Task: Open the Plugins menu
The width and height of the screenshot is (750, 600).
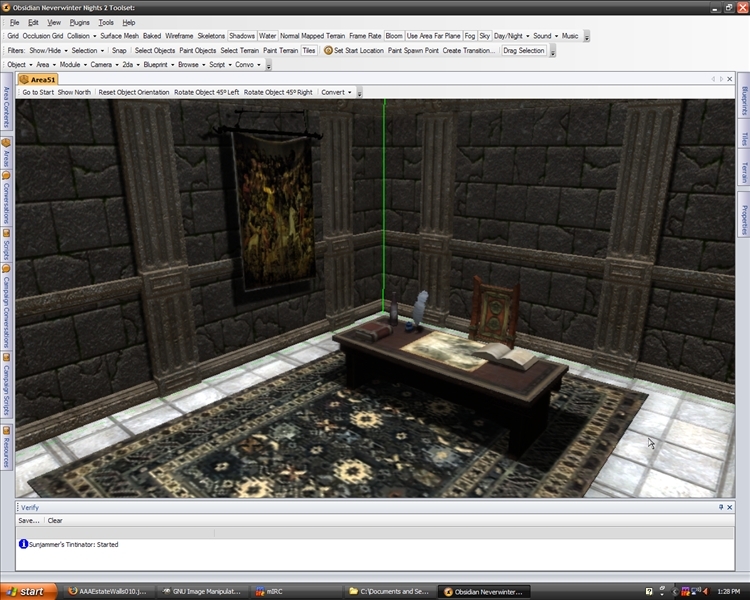Action: point(79,22)
